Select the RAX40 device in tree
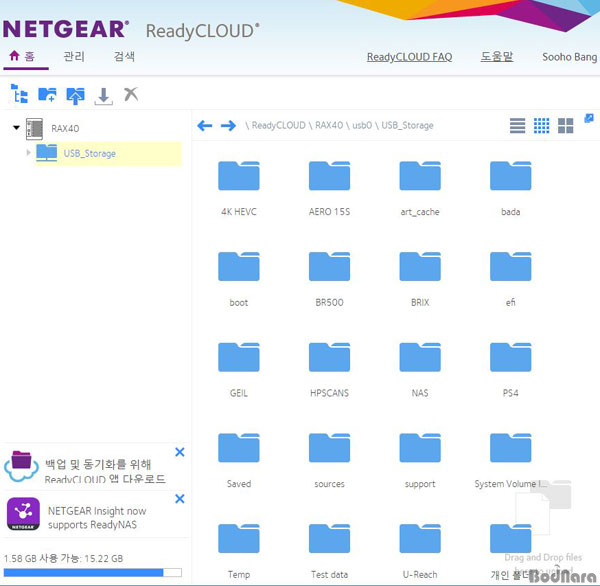Screen dimensions: 600x586 pyautogui.click(x=65, y=129)
